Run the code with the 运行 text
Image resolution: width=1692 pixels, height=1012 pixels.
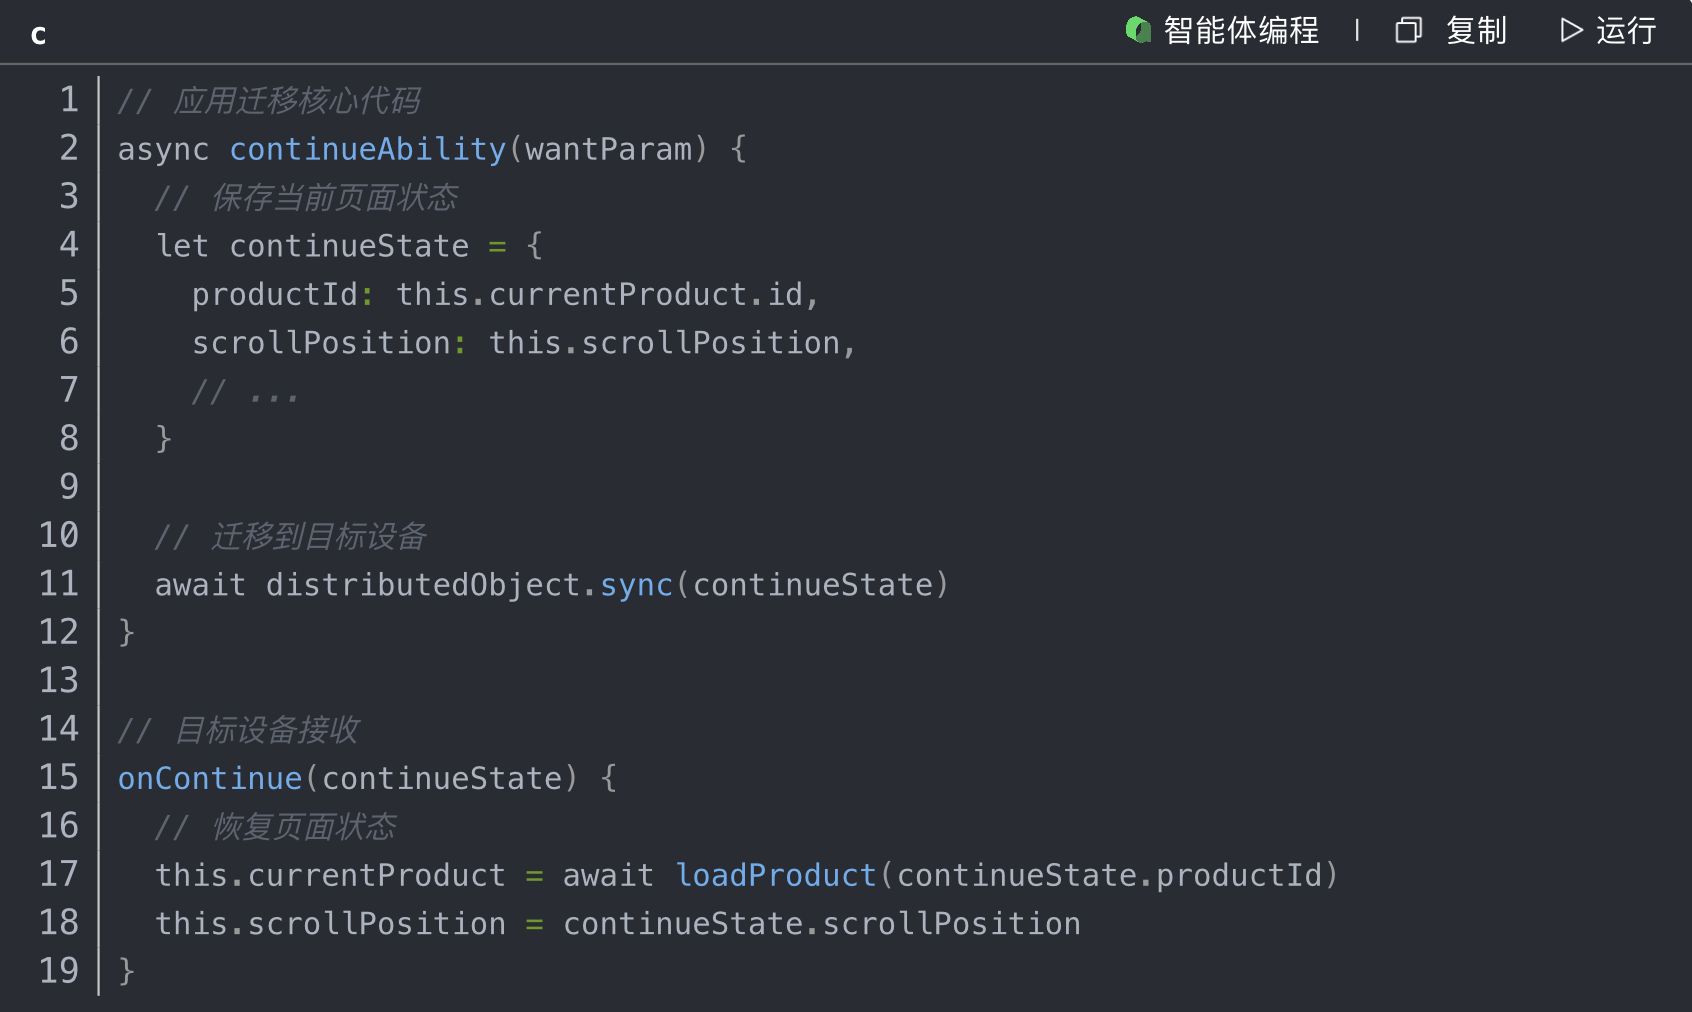1626,31
